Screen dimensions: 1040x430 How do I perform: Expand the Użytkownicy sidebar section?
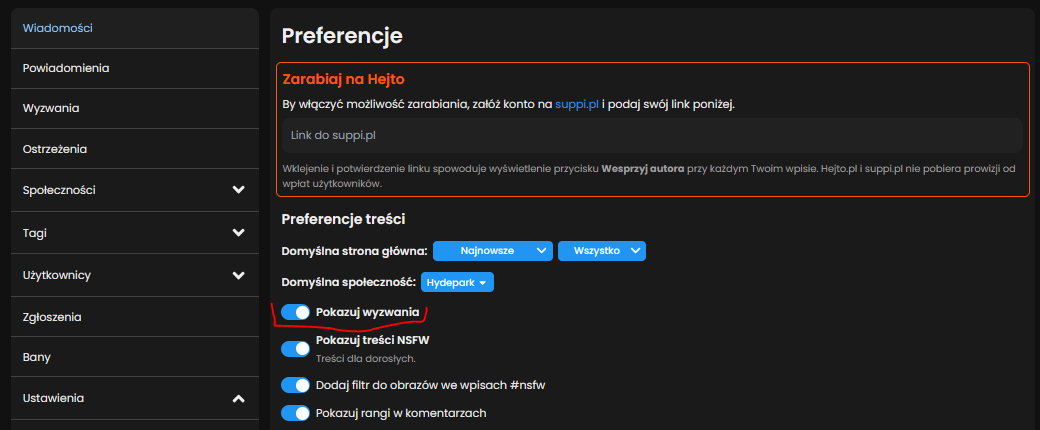tap(238, 275)
